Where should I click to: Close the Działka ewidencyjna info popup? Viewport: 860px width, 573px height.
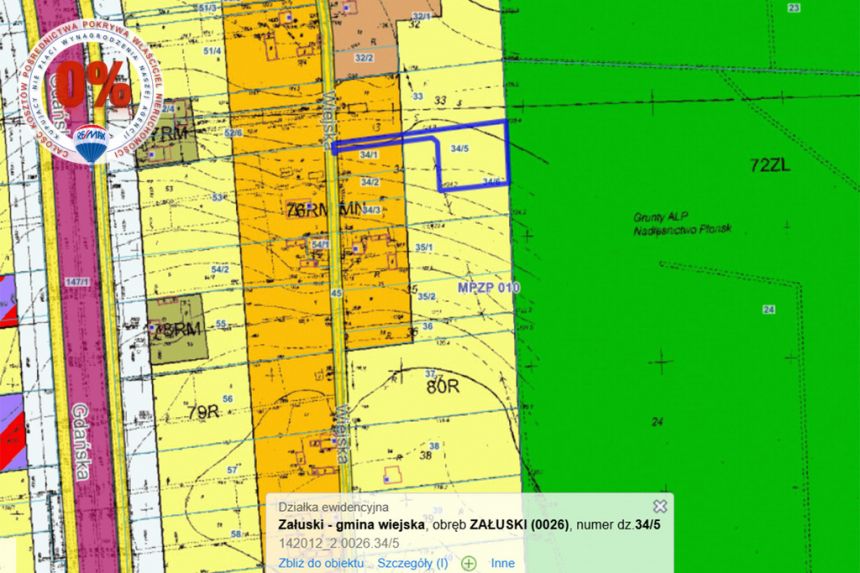[x=659, y=507]
